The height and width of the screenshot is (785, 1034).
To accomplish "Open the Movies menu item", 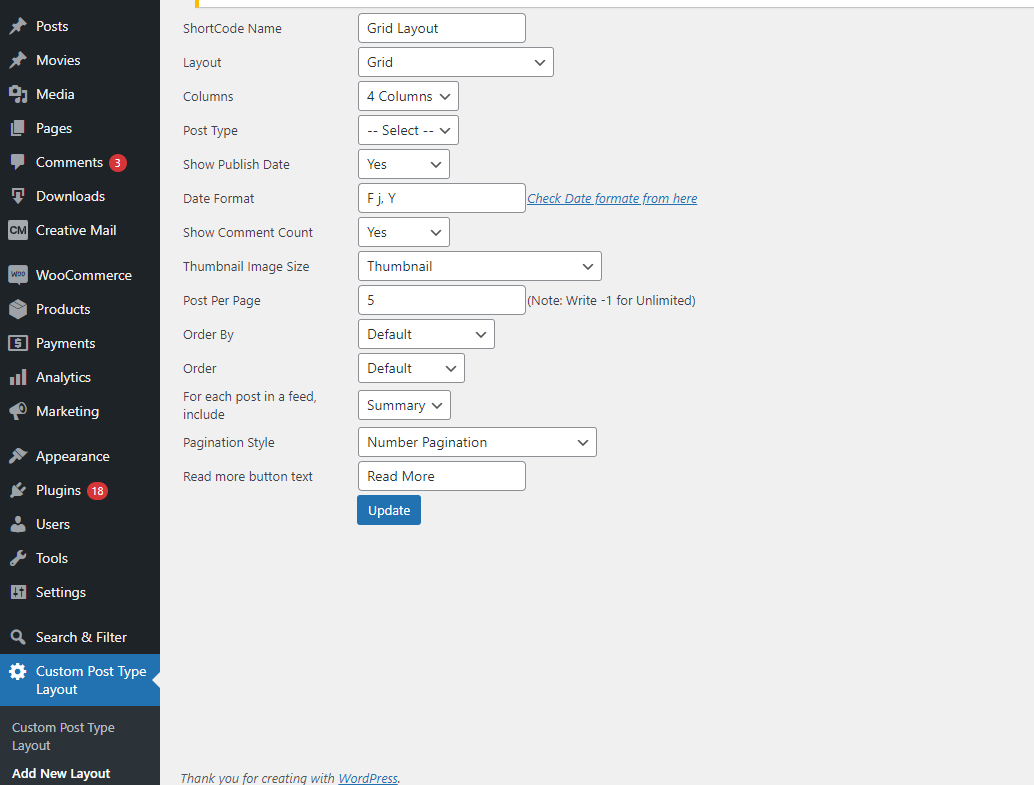I will pos(58,60).
